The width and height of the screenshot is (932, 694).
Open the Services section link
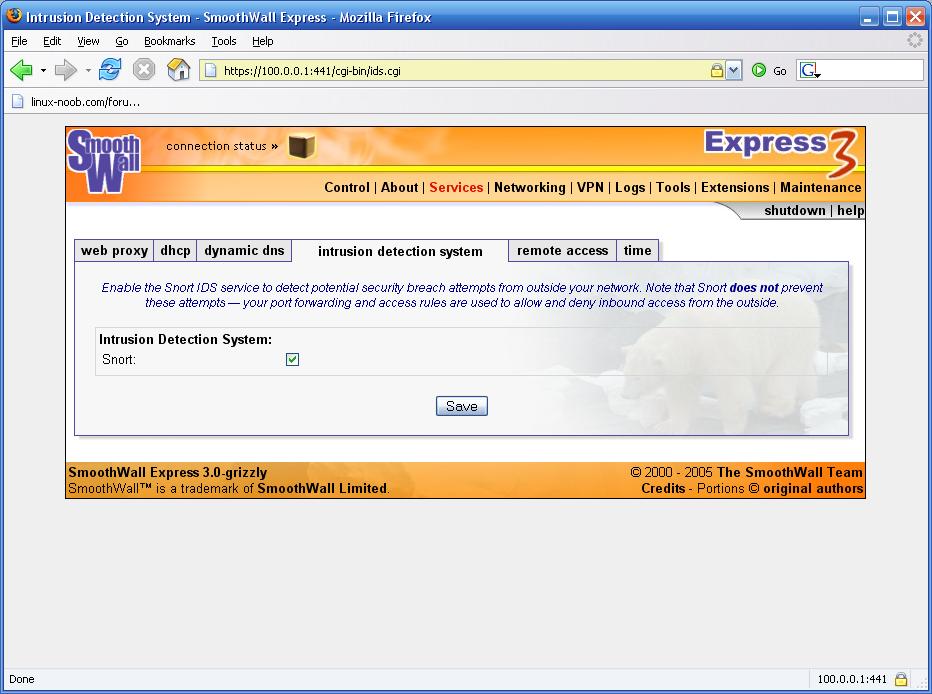(456, 187)
